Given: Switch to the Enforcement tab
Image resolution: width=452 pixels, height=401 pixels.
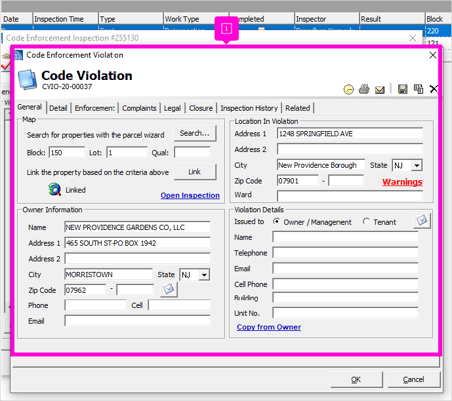Looking at the screenshot, I should point(95,108).
